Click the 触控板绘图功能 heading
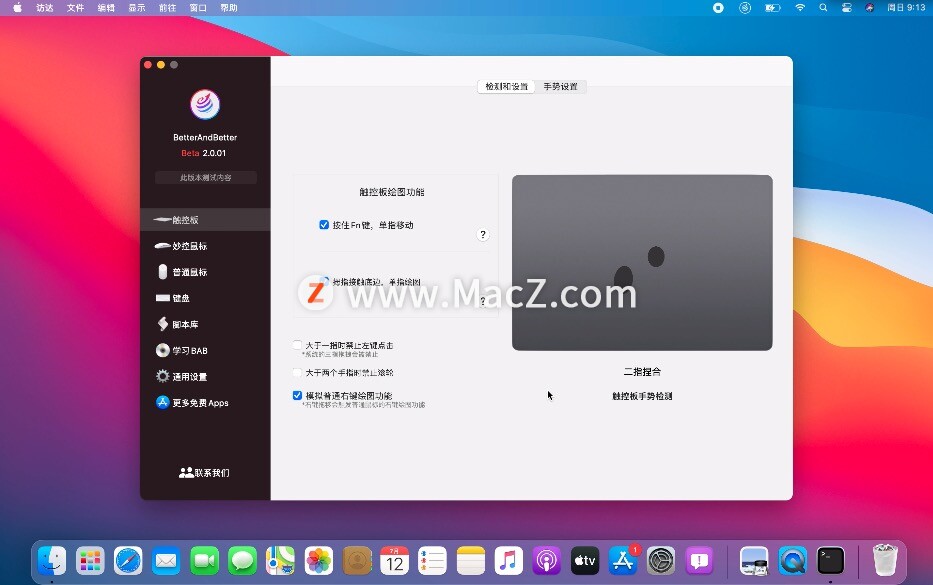This screenshot has height=585, width=933. click(392, 192)
